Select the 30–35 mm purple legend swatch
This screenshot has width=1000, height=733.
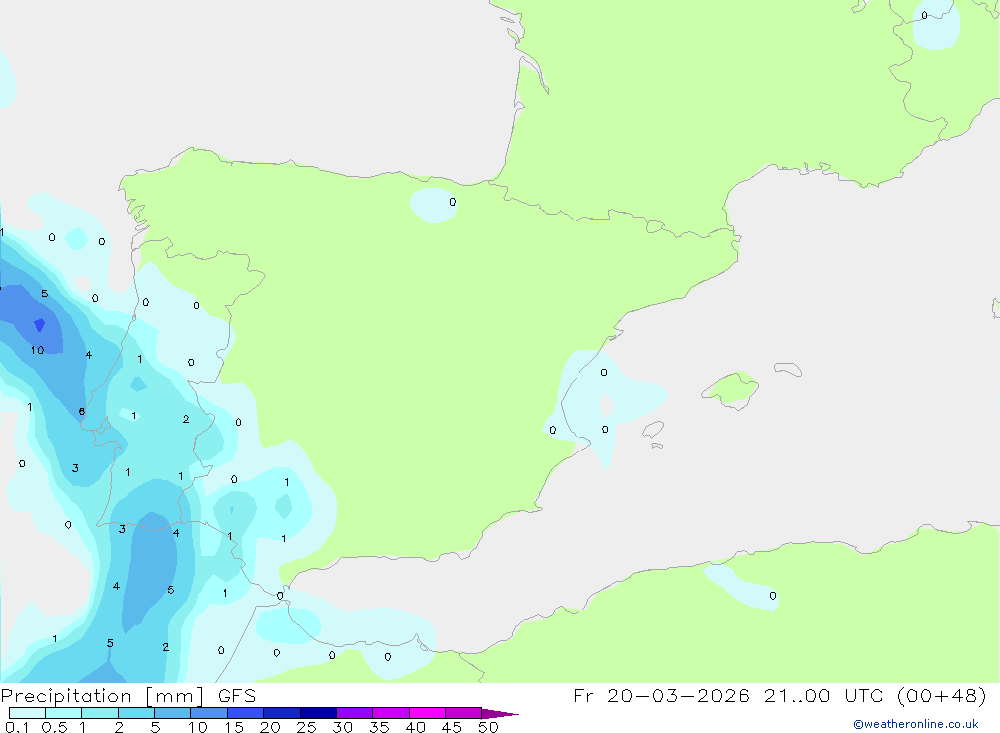tap(355, 713)
